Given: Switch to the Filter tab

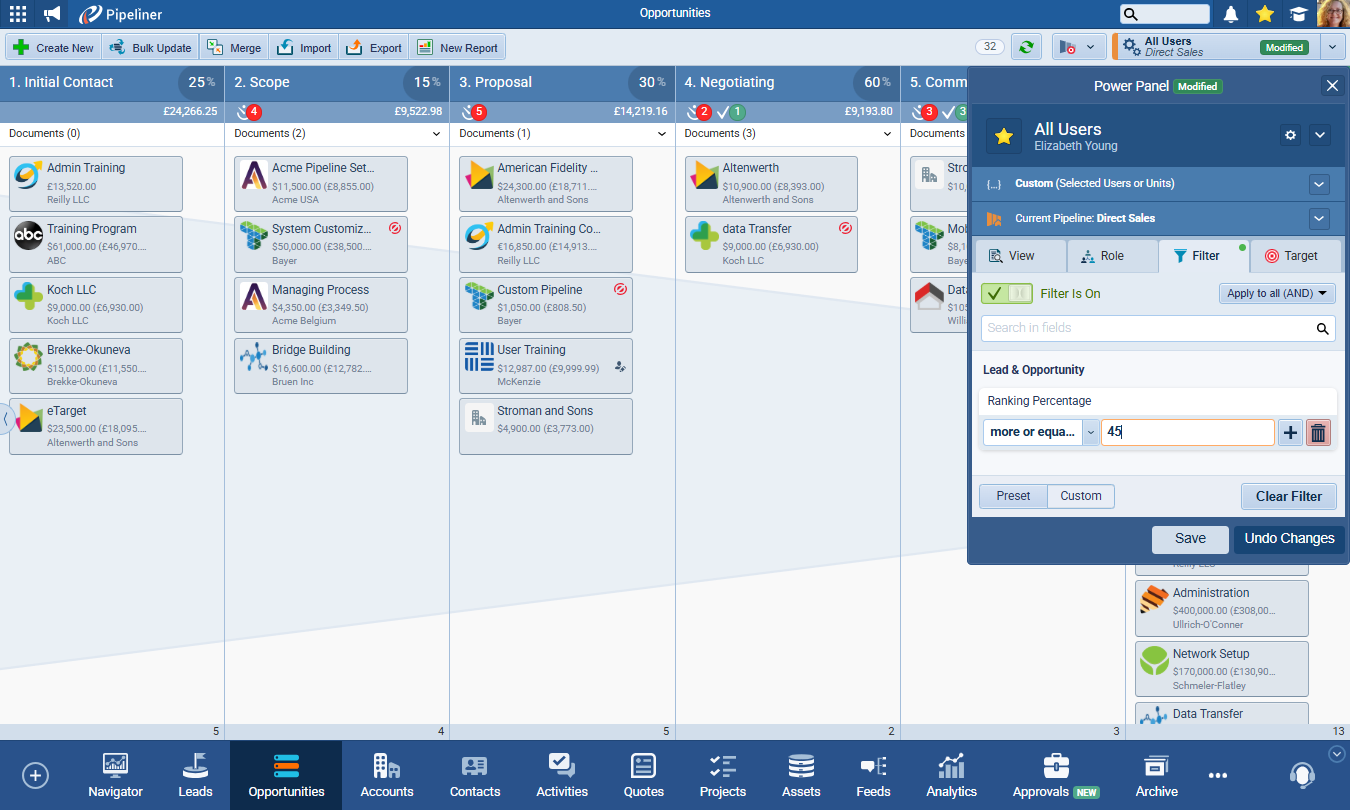Looking at the screenshot, I should 1203,256.
